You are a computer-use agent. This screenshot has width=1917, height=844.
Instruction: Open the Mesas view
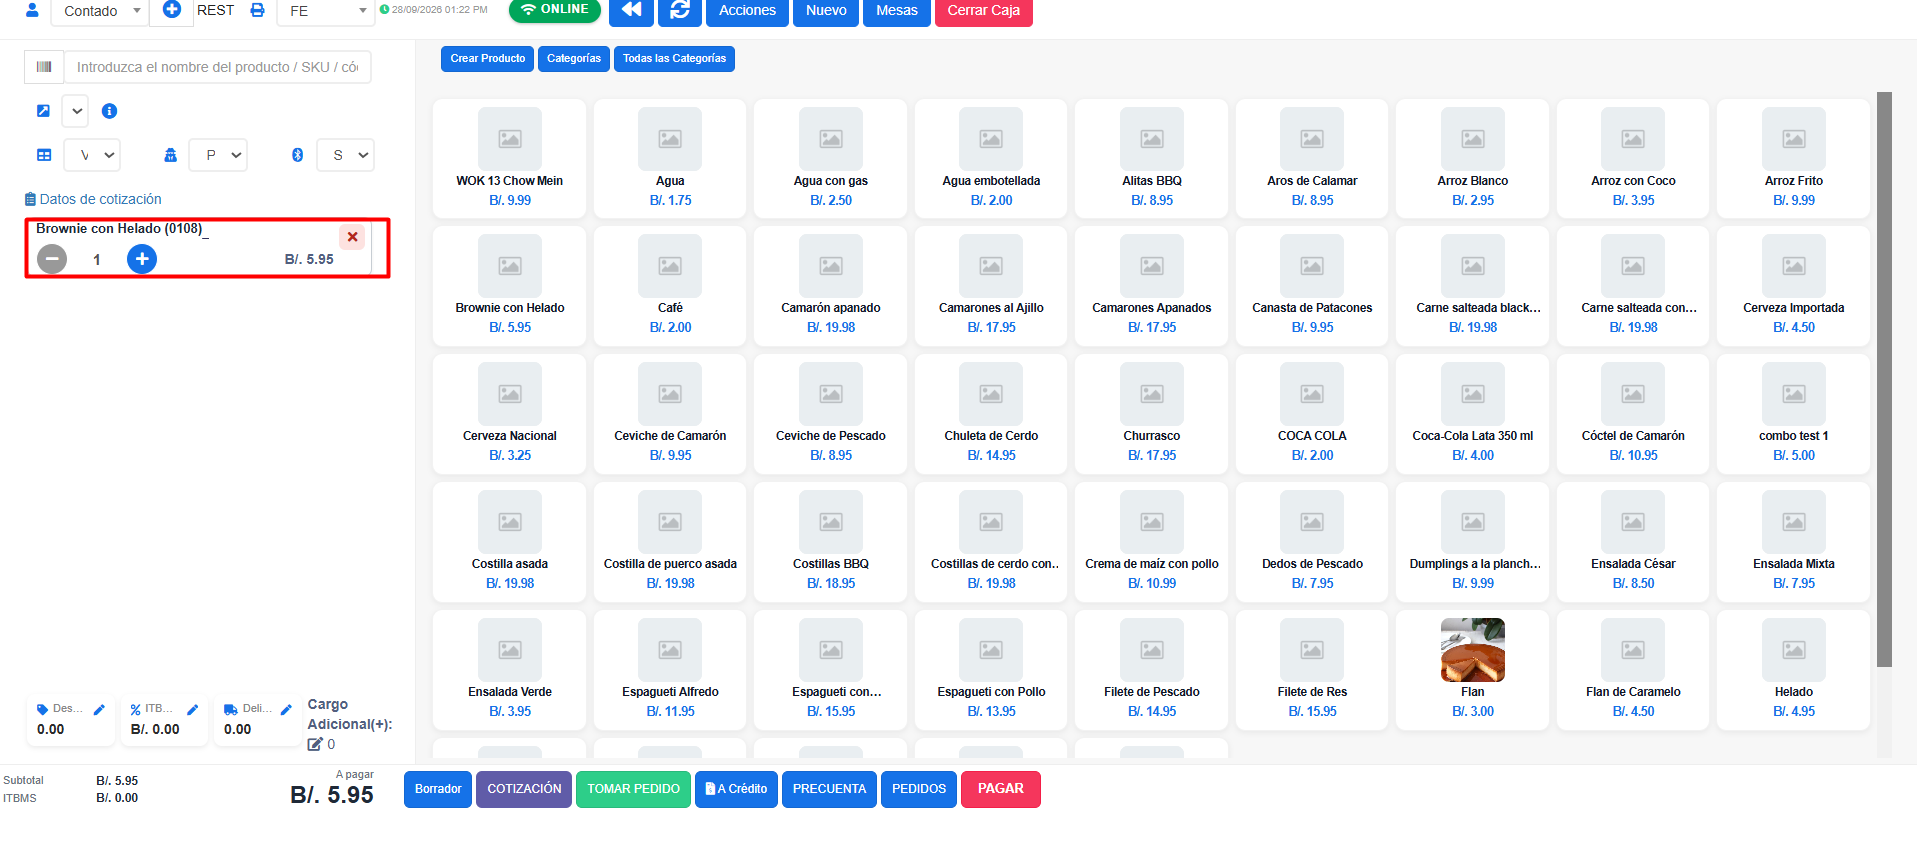tap(897, 10)
